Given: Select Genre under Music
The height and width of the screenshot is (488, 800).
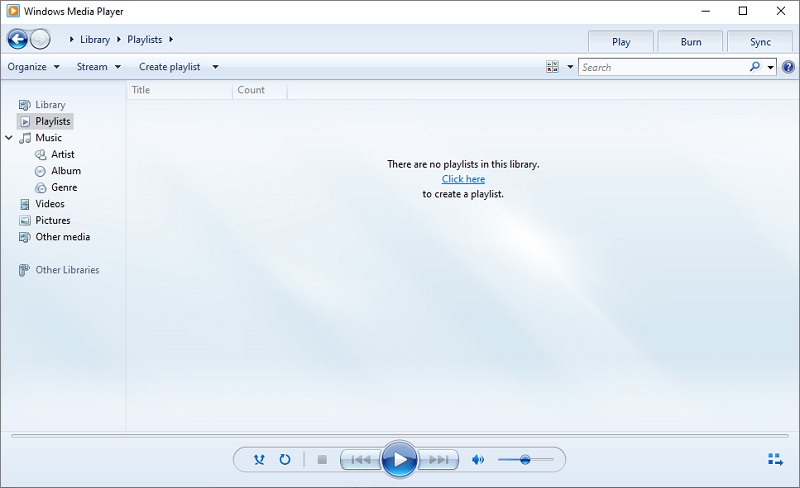Looking at the screenshot, I should pos(64,187).
